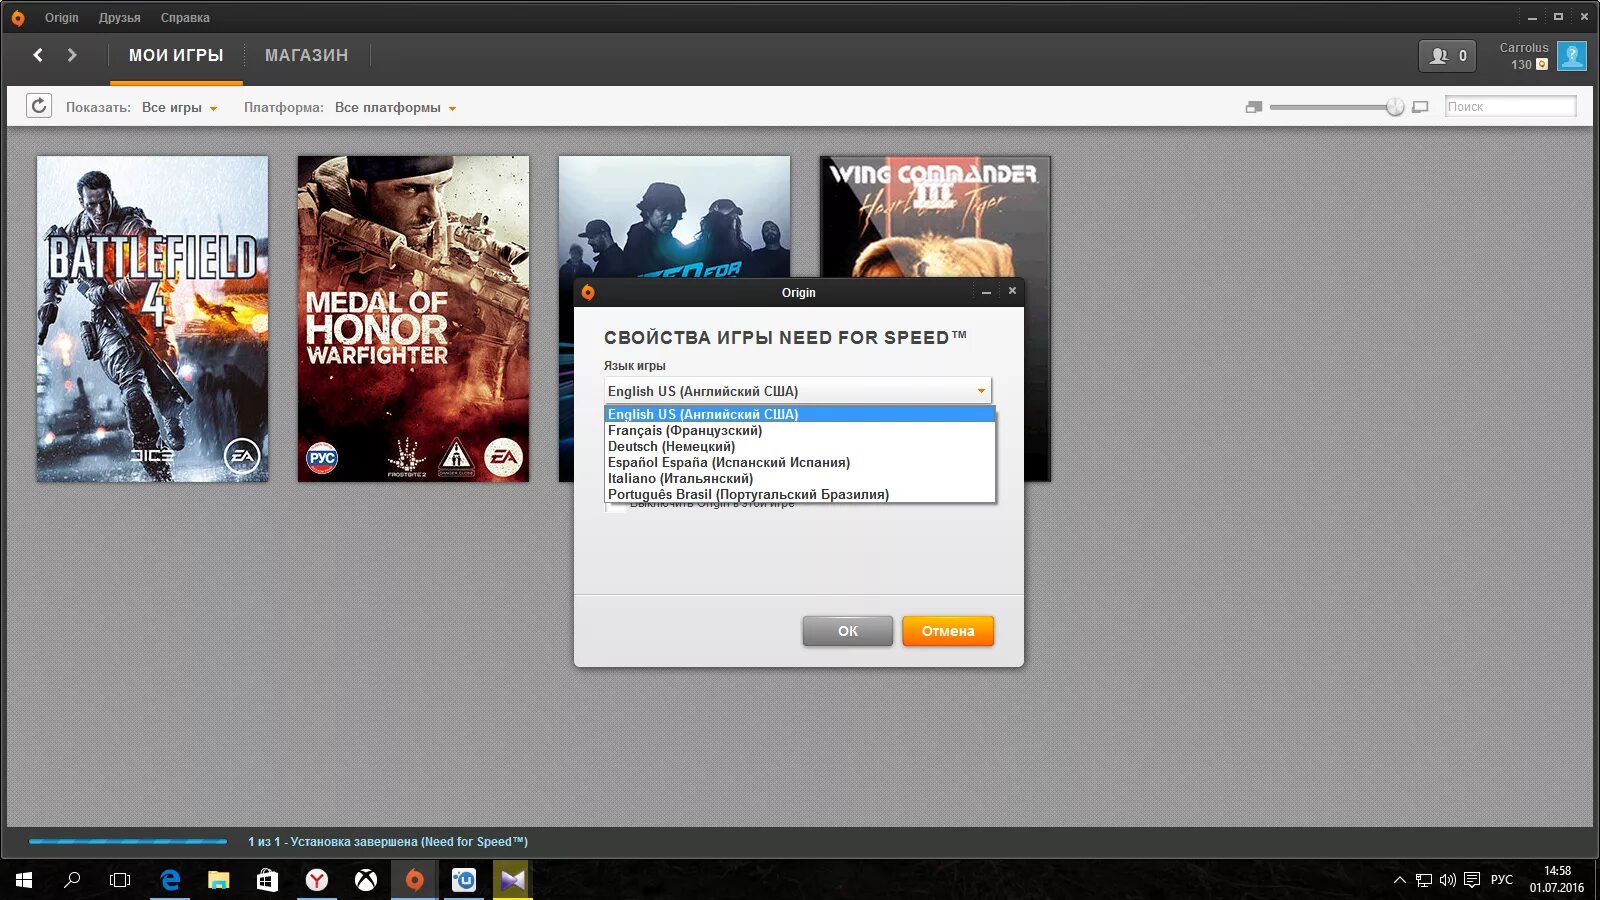Open the Друзья menu
1600x900 pixels.
point(119,18)
